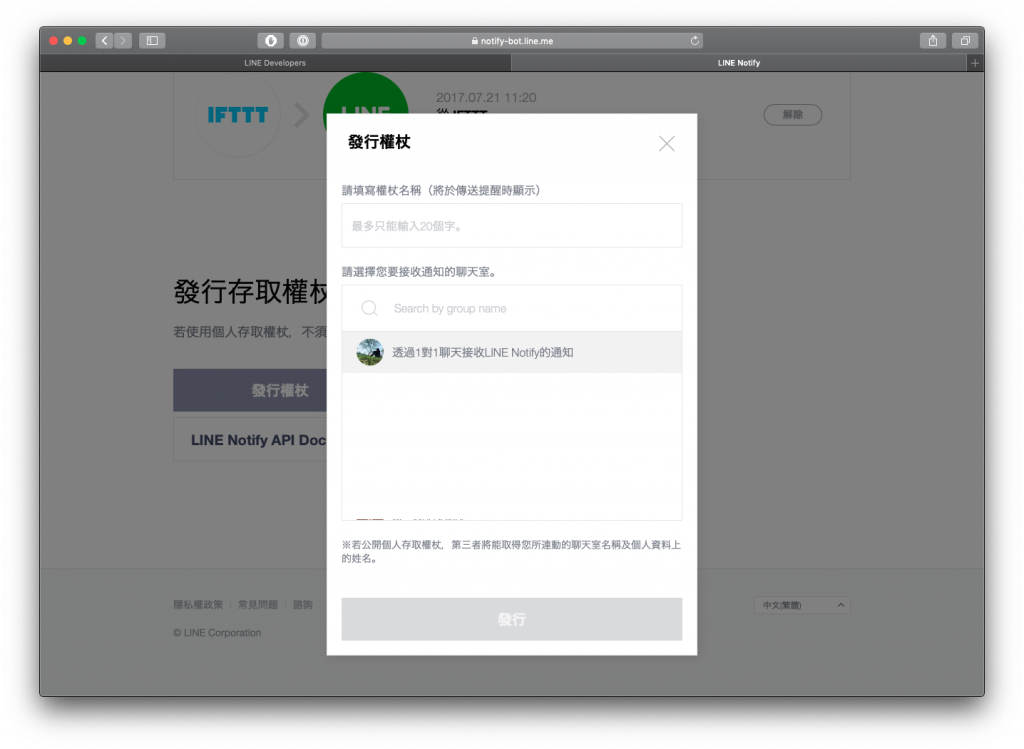Screen dimensions: 1024x749
Task: Click the 2017.07.21 11:20 timestamp
Action: (x=486, y=98)
